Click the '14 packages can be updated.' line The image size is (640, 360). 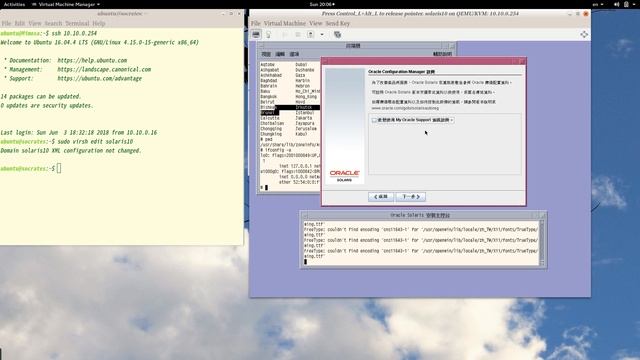tap(41, 97)
